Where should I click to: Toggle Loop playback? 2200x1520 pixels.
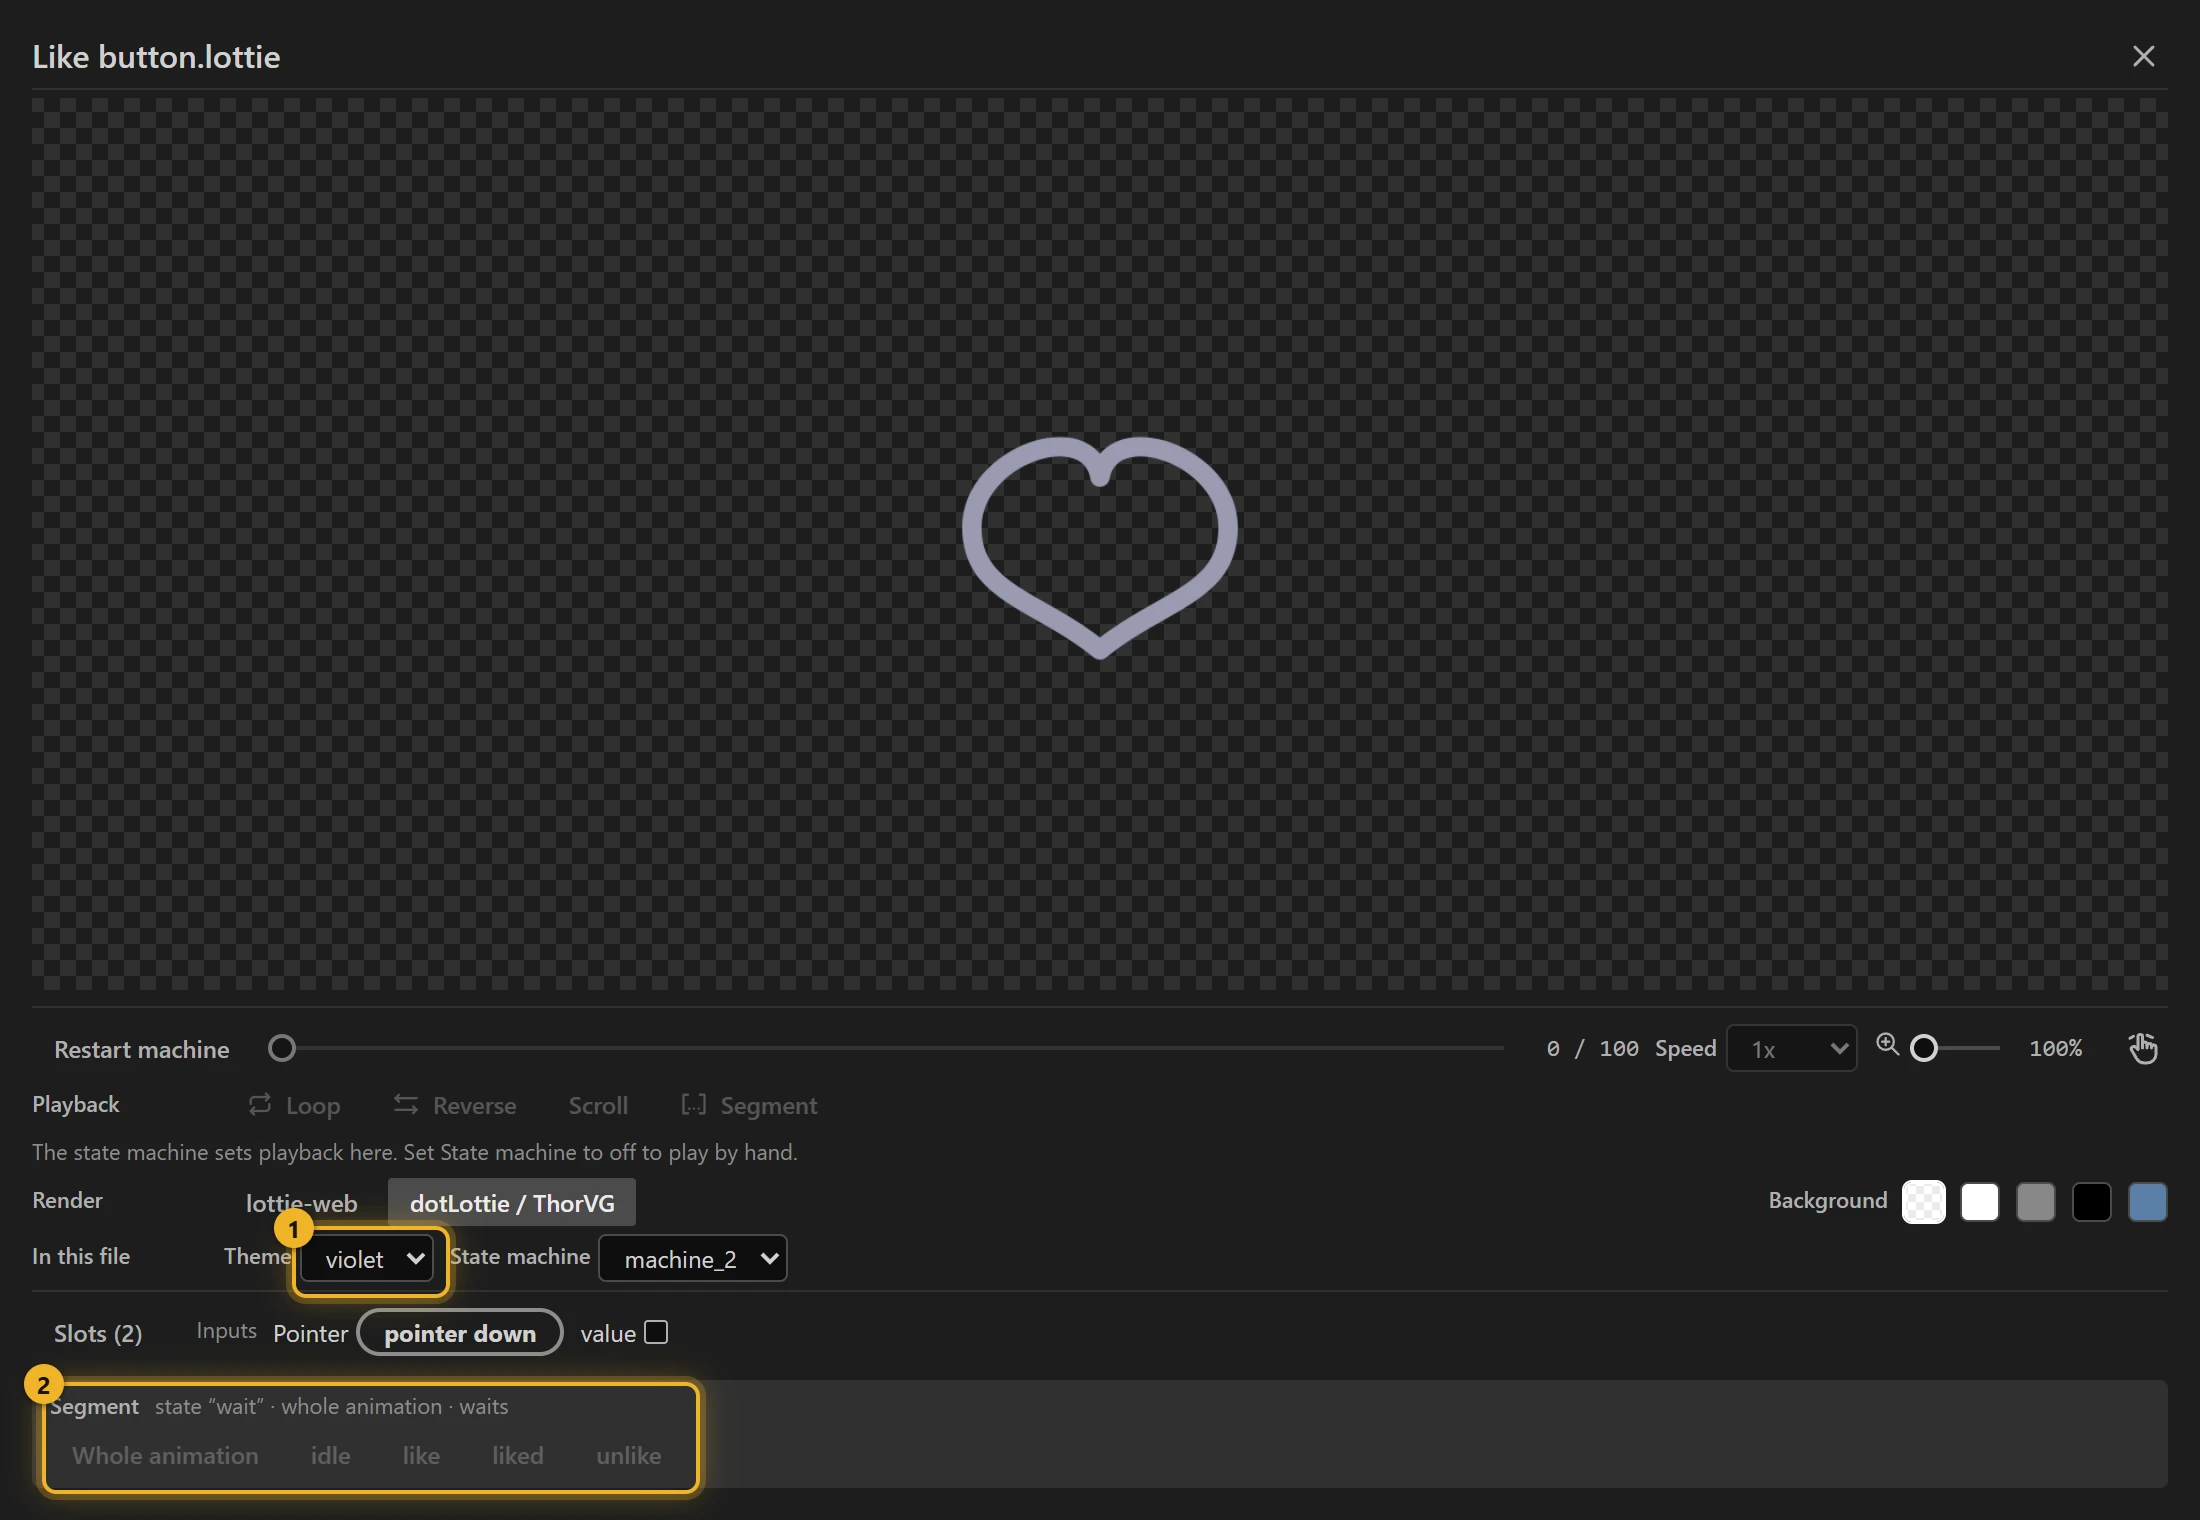click(294, 1105)
